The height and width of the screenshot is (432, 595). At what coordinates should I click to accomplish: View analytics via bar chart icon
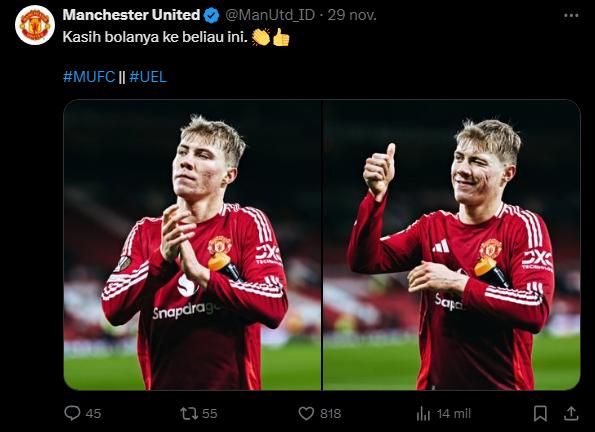[x=423, y=413]
